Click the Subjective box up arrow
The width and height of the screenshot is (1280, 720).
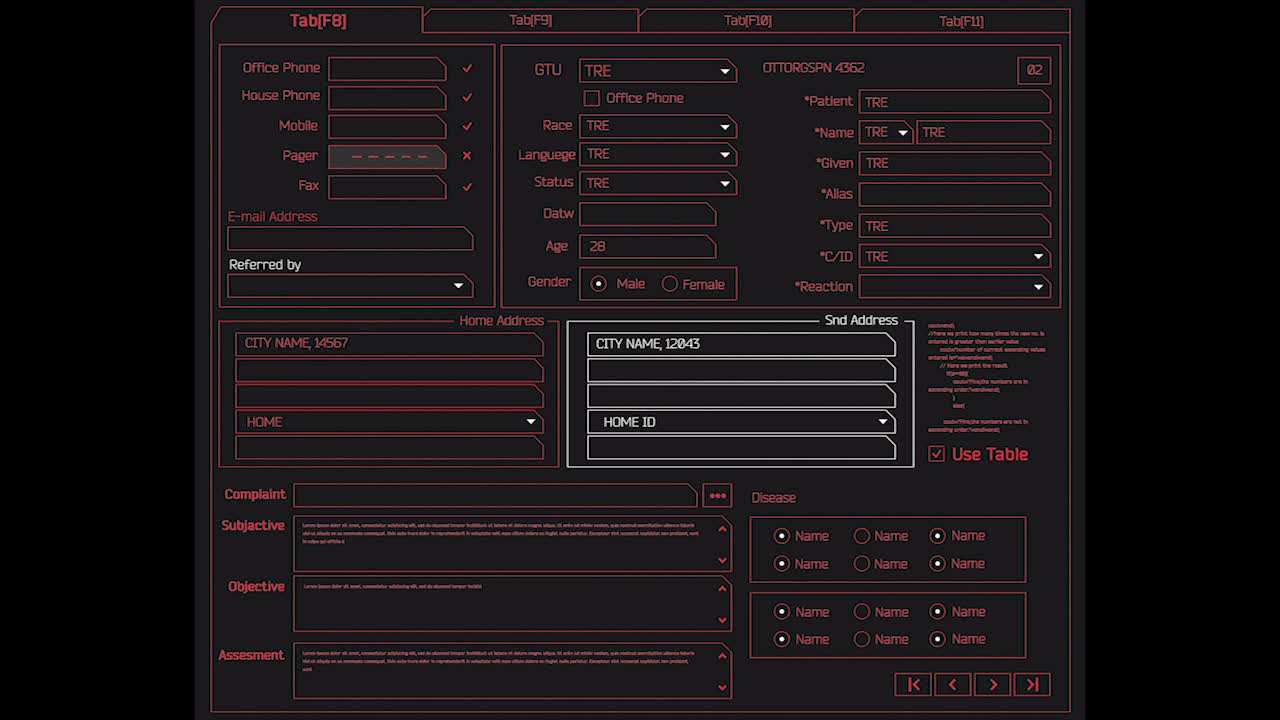[722, 528]
